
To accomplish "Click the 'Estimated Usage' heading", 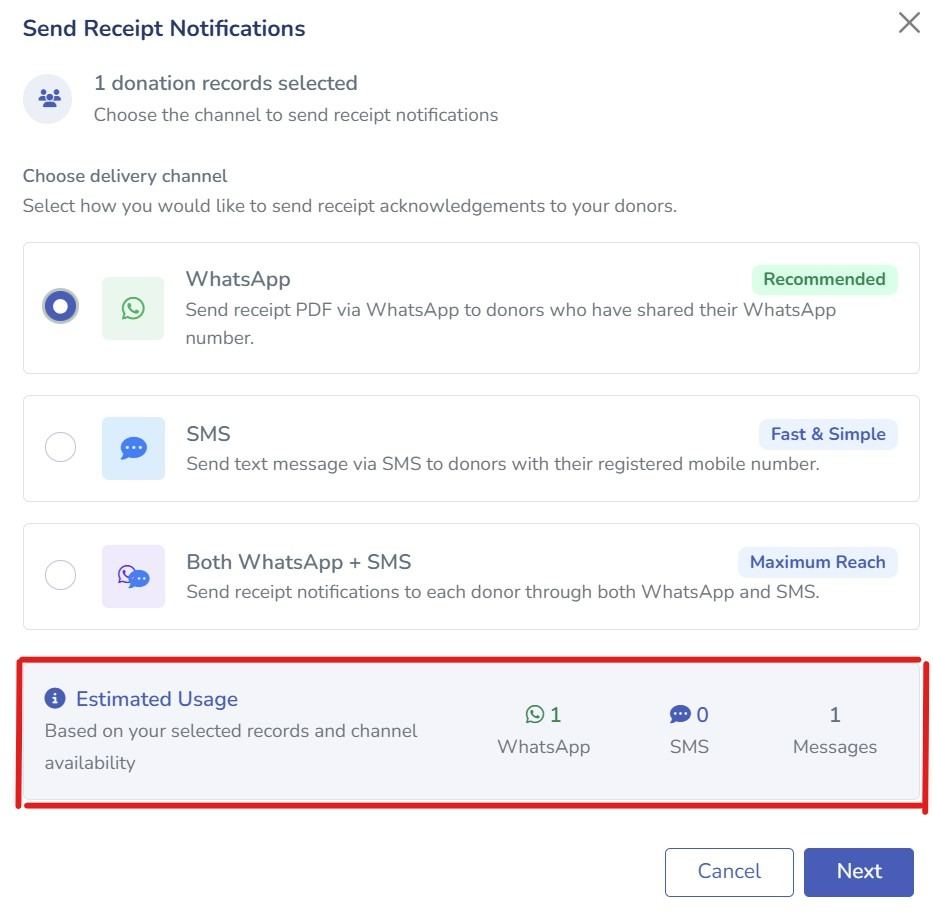I will [x=157, y=699].
